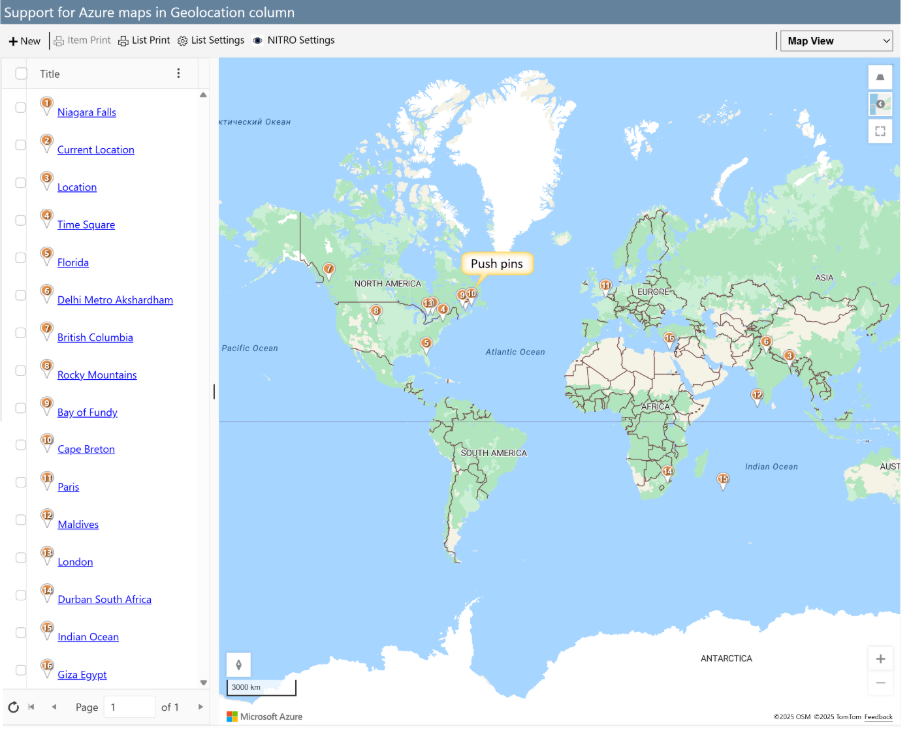Click the map pitch control button
Screen dimensions: 903x742
click(880, 78)
